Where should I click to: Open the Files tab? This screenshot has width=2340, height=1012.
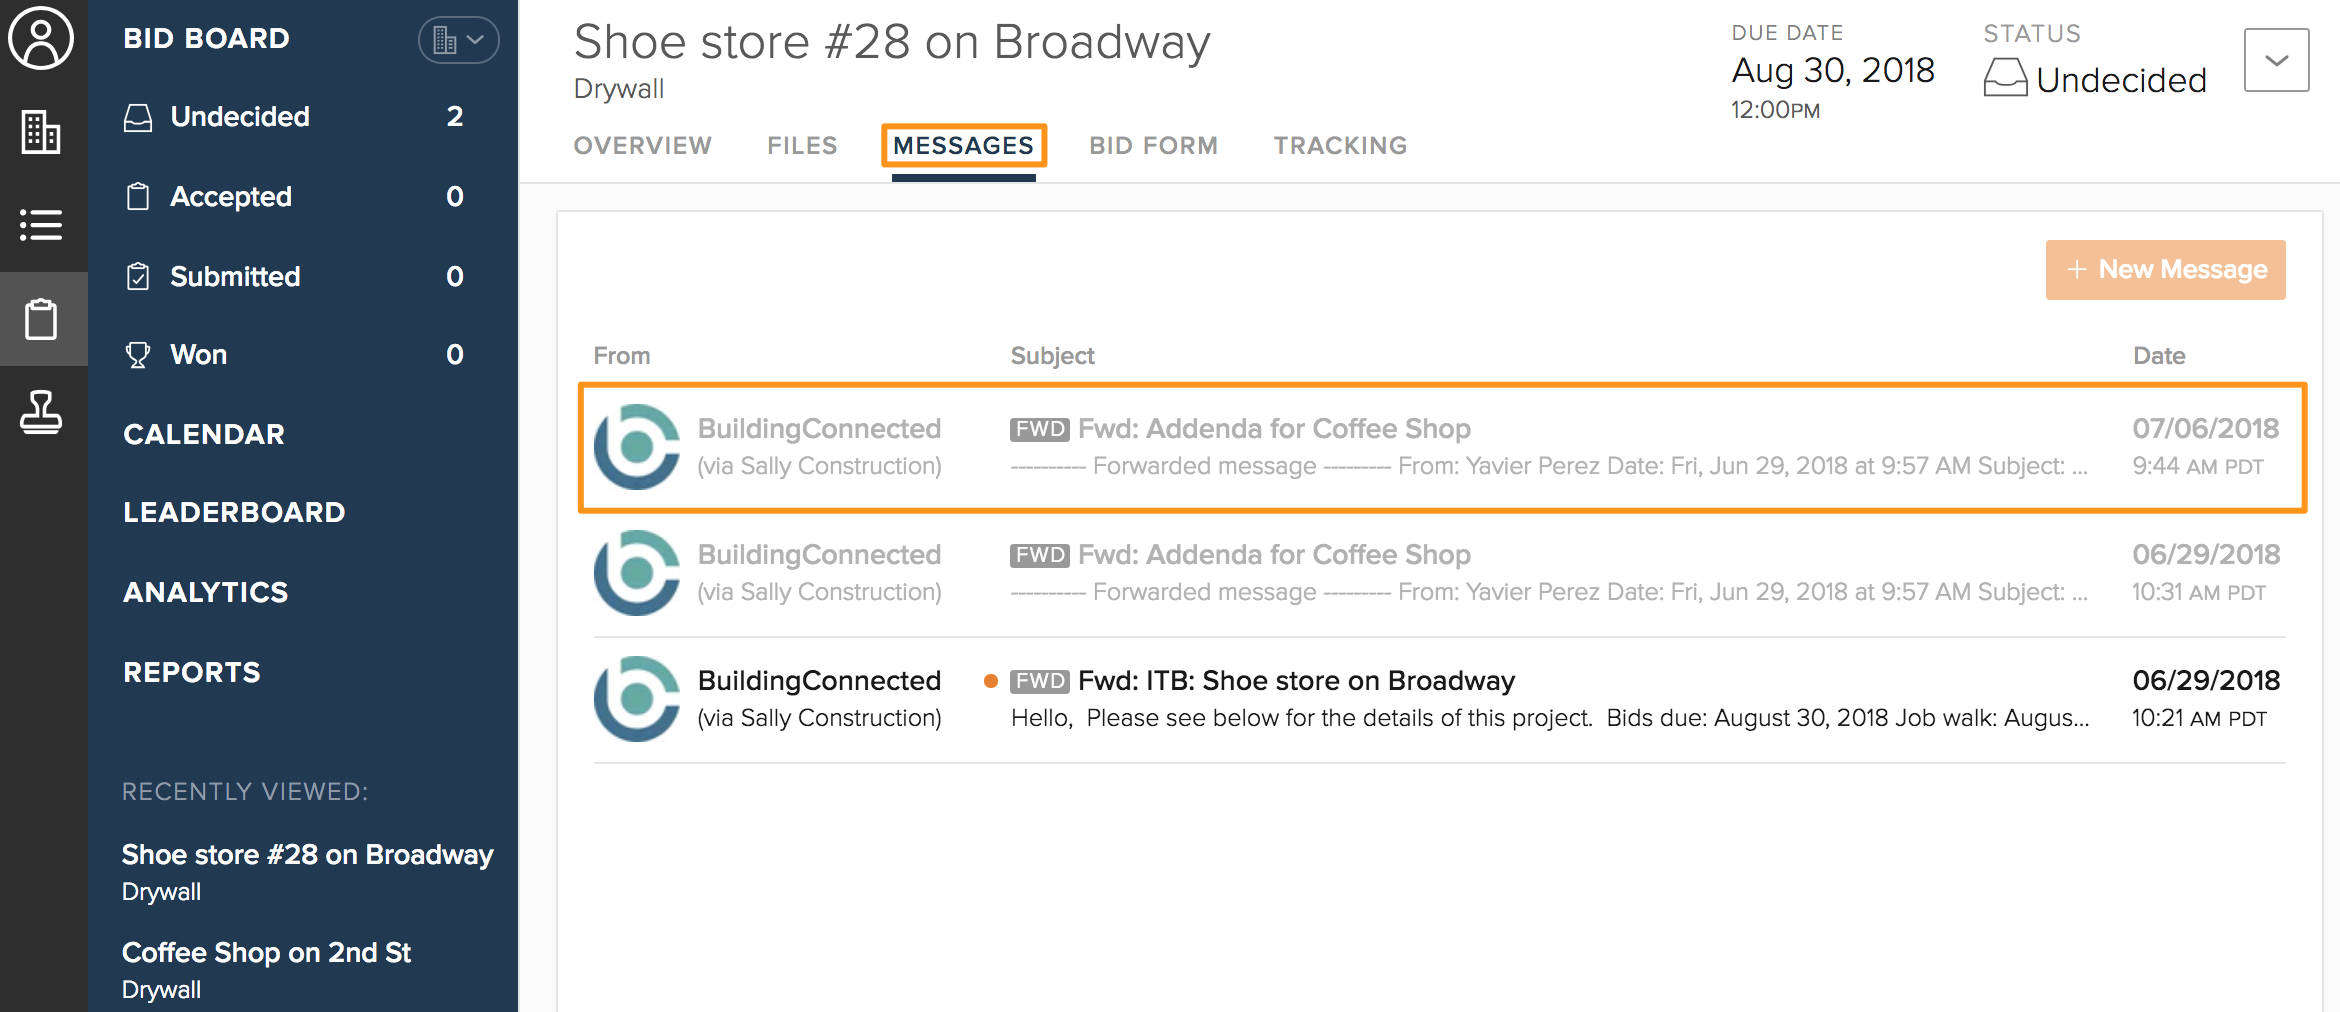802,146
